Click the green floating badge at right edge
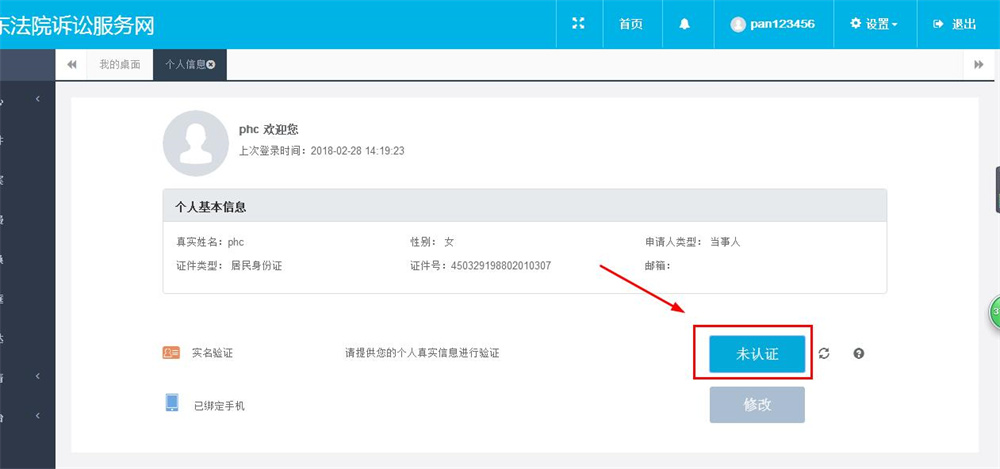The image size is (1000, 469). click(x=994, y=313)
